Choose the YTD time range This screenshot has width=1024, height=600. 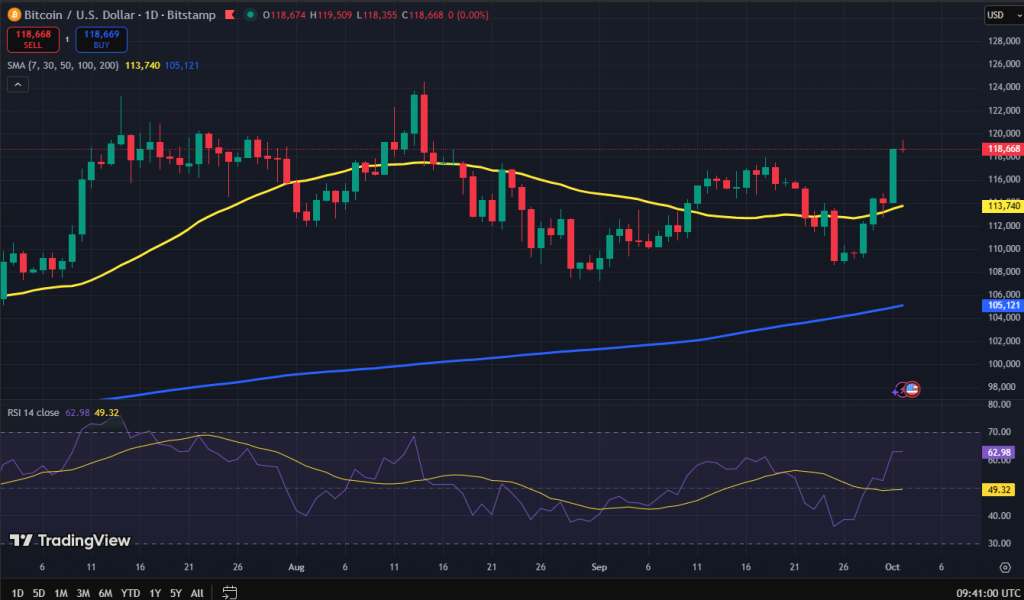[130, 593]
